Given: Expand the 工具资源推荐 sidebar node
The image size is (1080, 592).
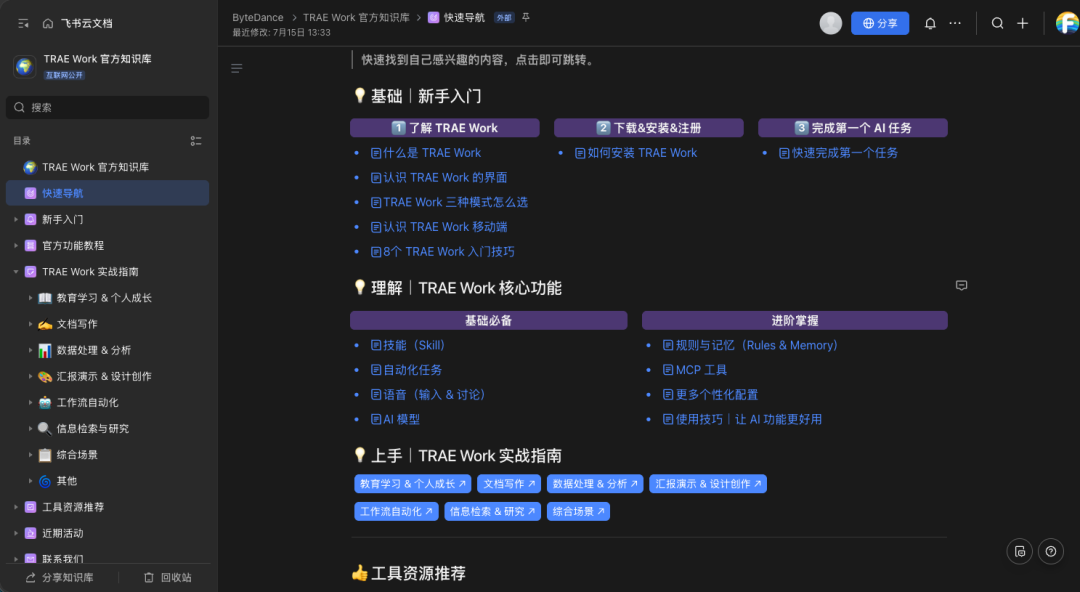Looking at the screenshot, I should point(16,507).
